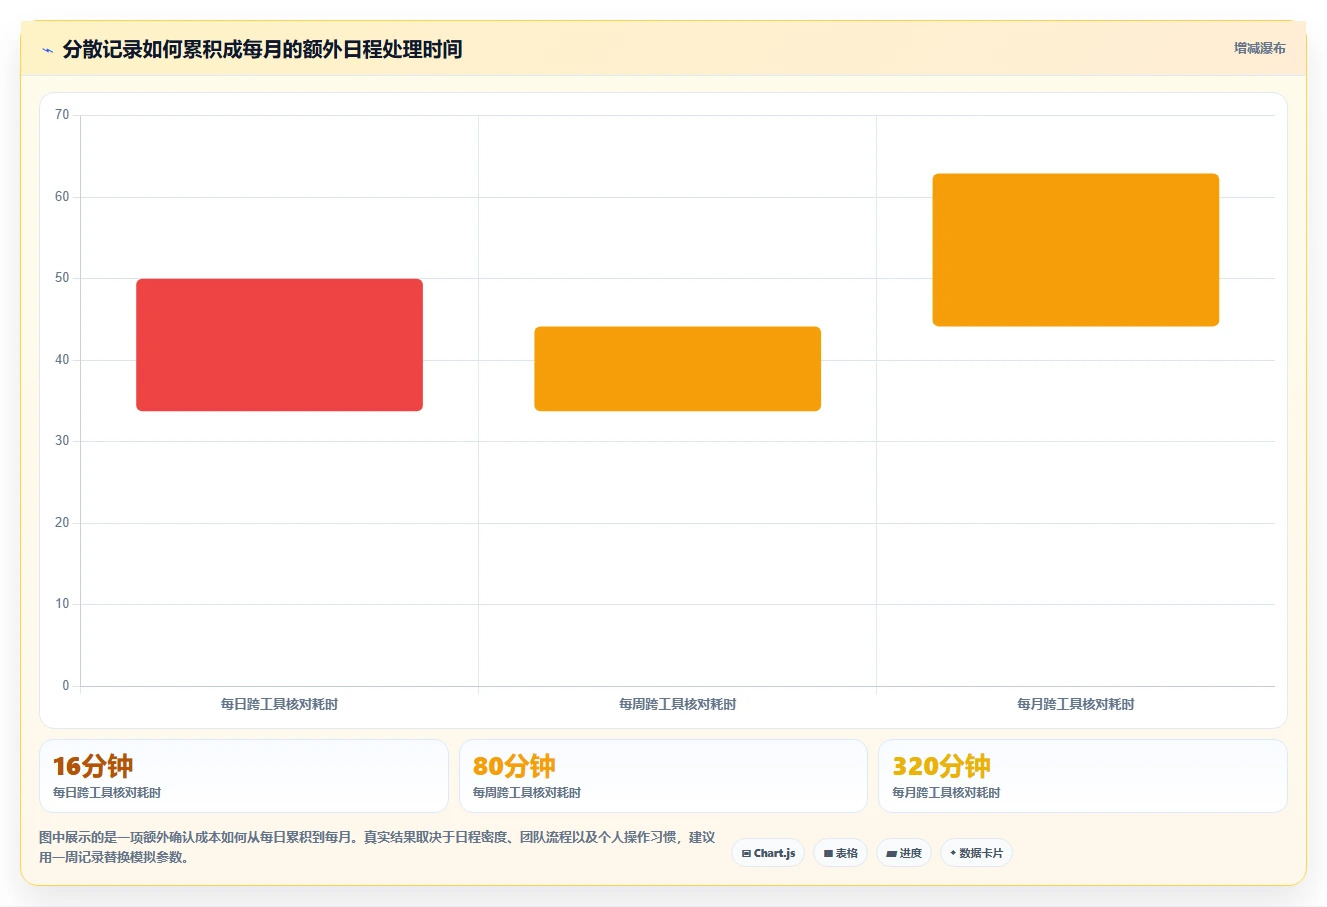The height and width of the screenshot is (907, 1327).
Task: Select the 320分钟 stat card
Action: [1082, 776]
